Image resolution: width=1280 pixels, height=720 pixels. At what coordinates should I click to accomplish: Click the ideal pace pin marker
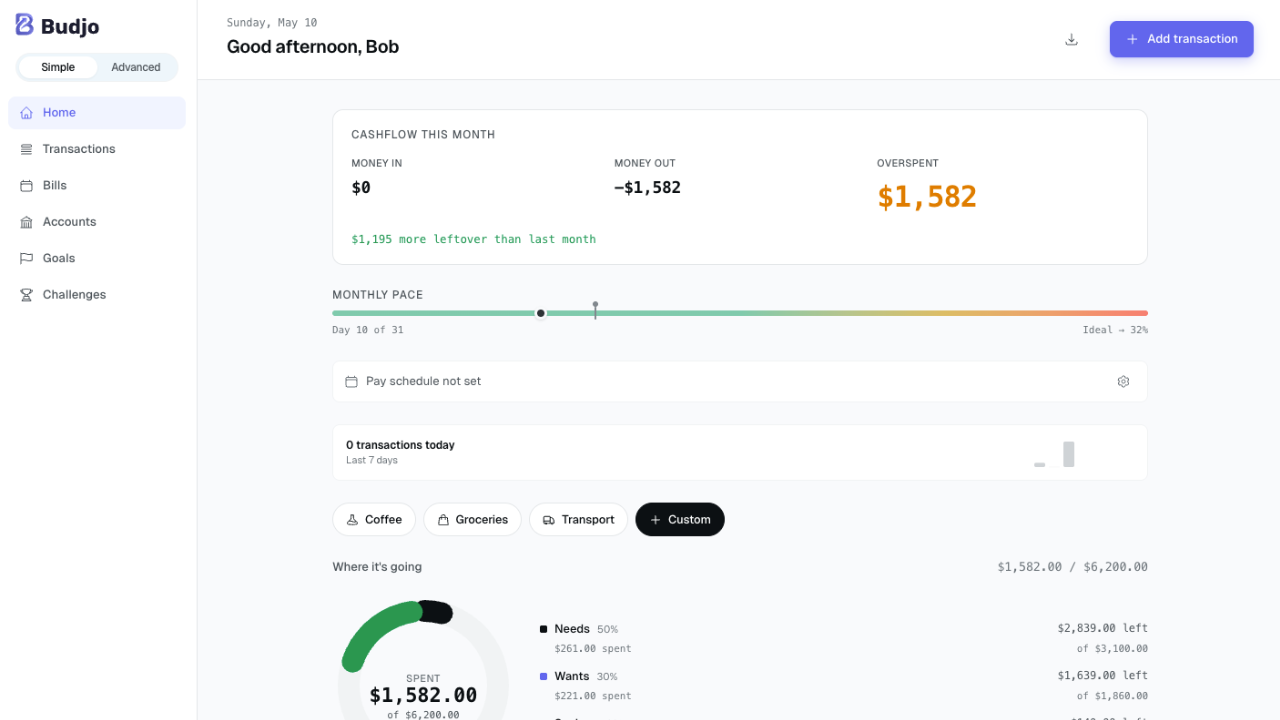point(595,310)
